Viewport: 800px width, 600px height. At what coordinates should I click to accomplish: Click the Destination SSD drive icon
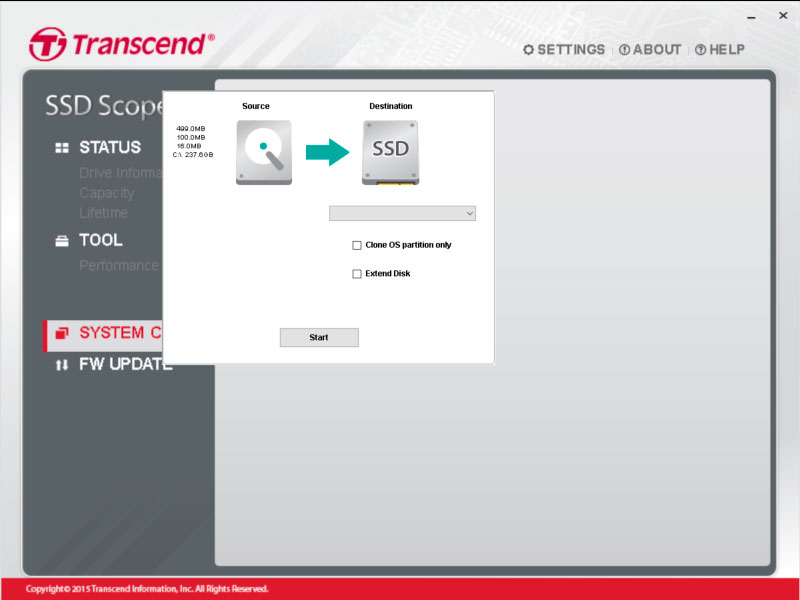pos(390,152)
